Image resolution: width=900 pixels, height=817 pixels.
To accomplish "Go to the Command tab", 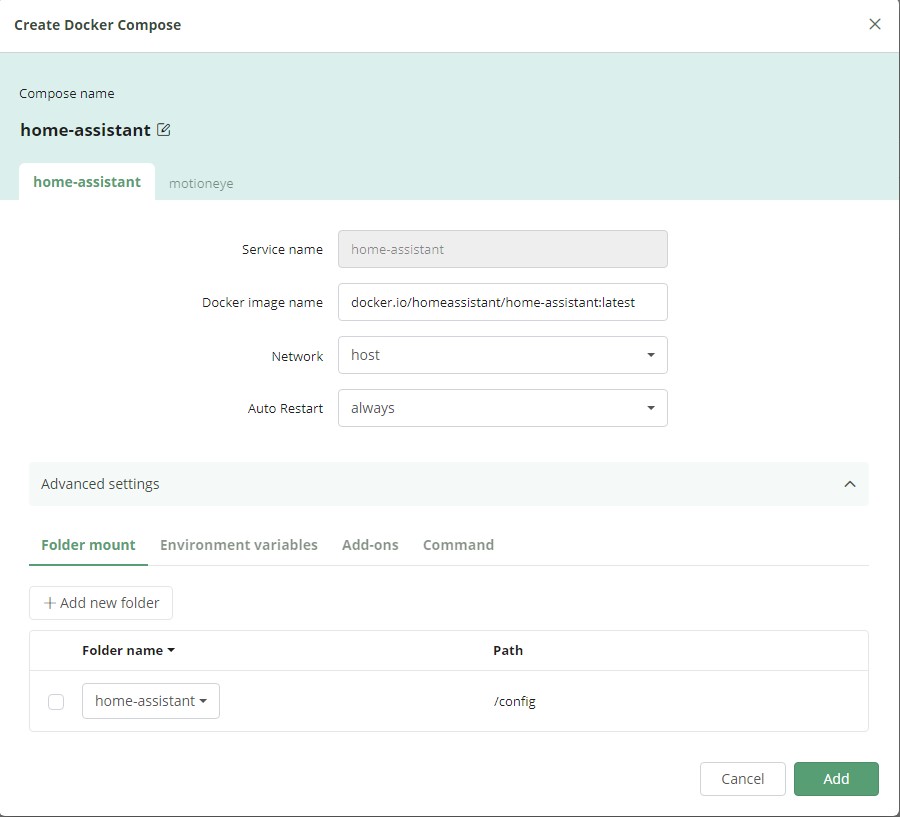I will click(x=458, y=545).
